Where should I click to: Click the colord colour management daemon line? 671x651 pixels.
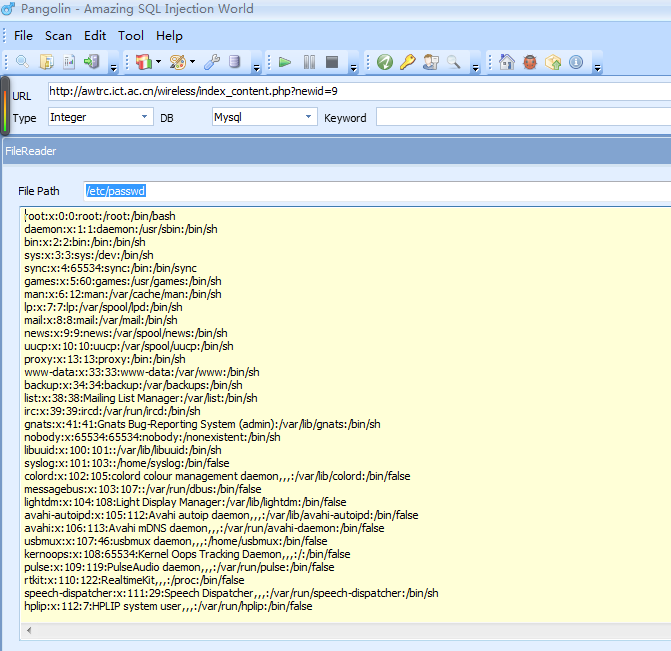[x=217, y=476]
